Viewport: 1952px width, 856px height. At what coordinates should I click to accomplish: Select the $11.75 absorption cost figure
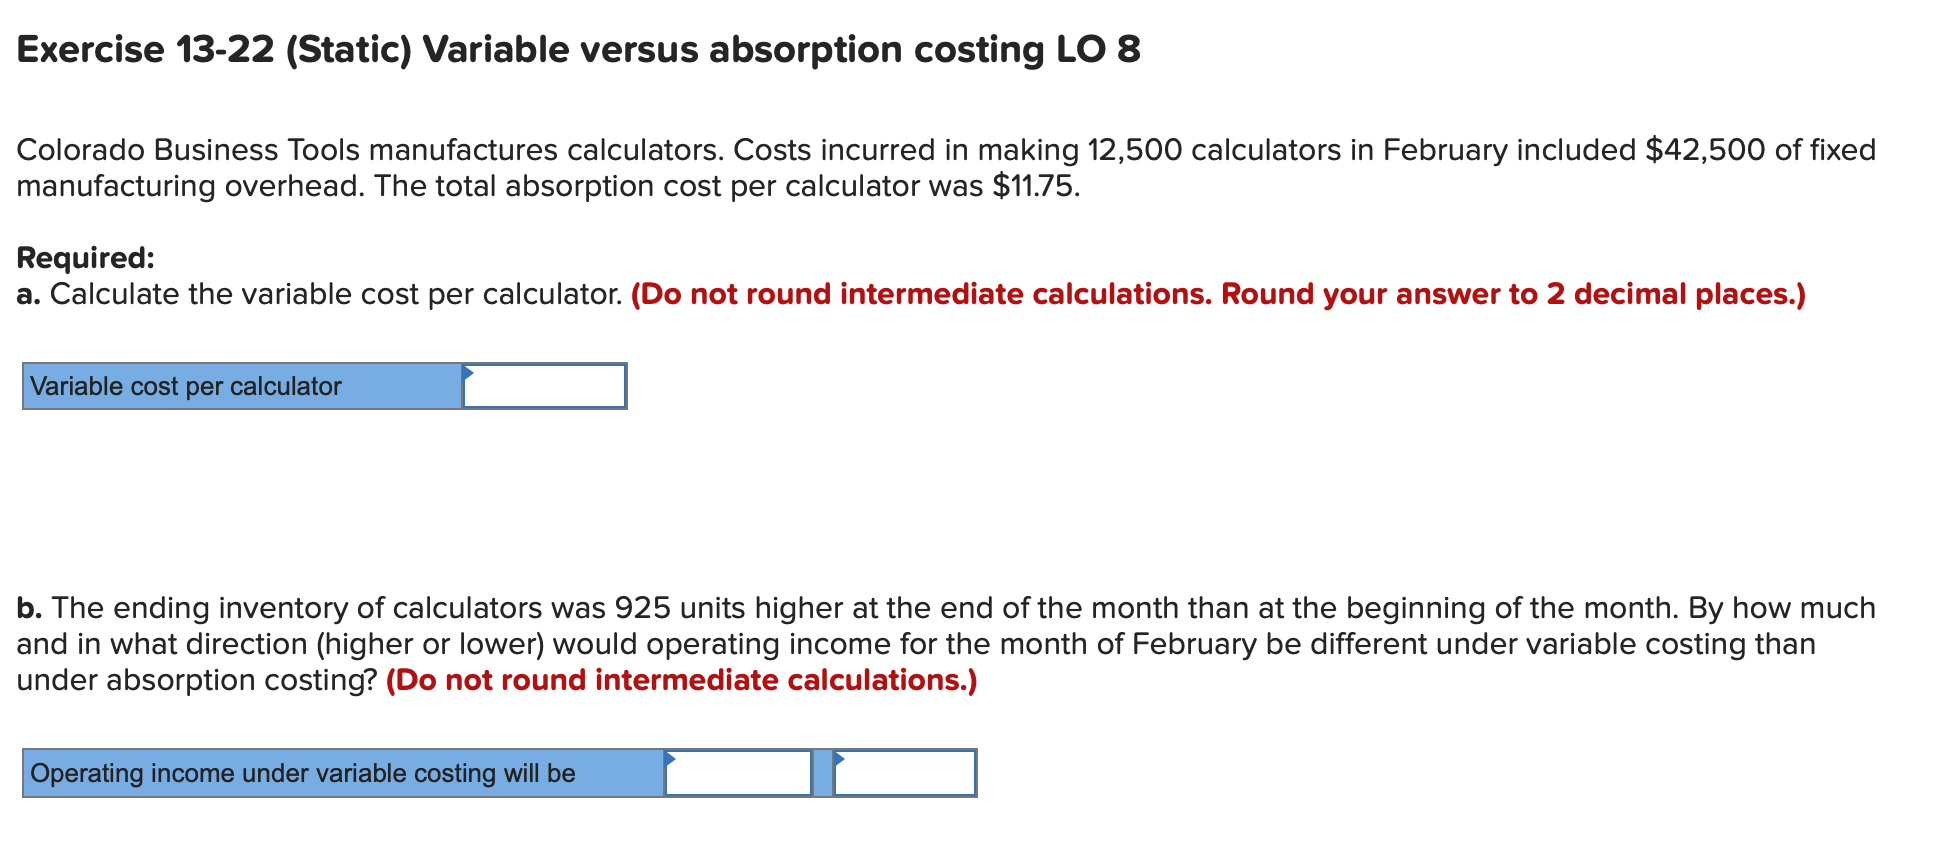click(x=1035, y=186)
